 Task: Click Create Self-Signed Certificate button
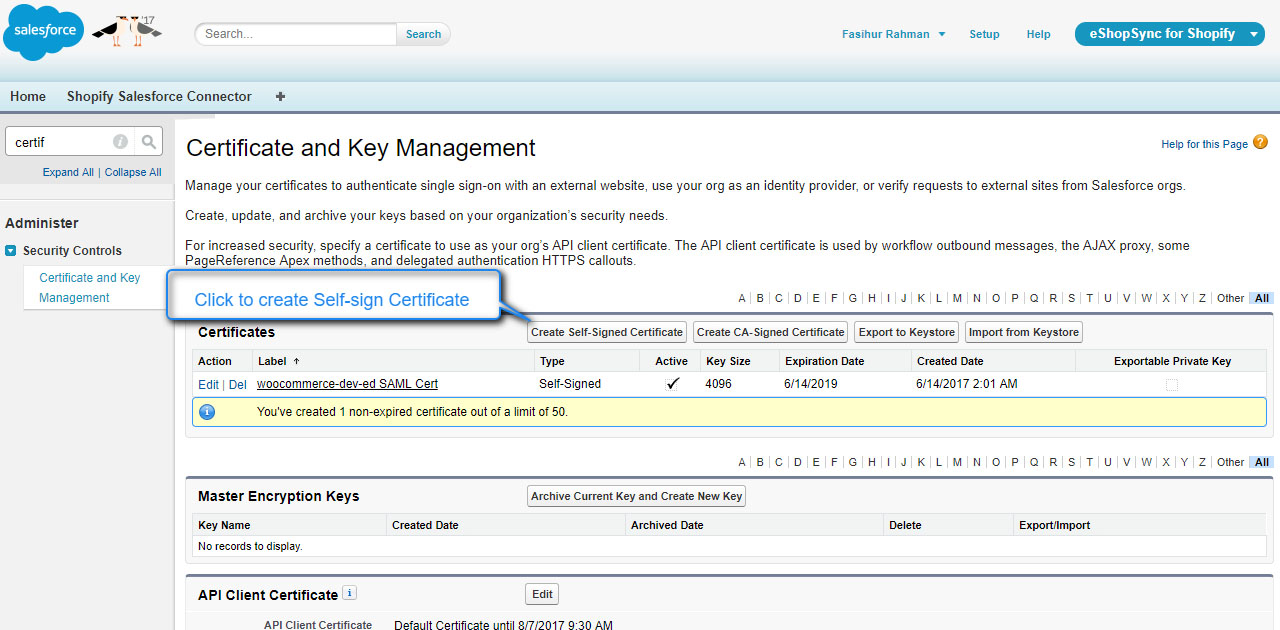(607, 332)
